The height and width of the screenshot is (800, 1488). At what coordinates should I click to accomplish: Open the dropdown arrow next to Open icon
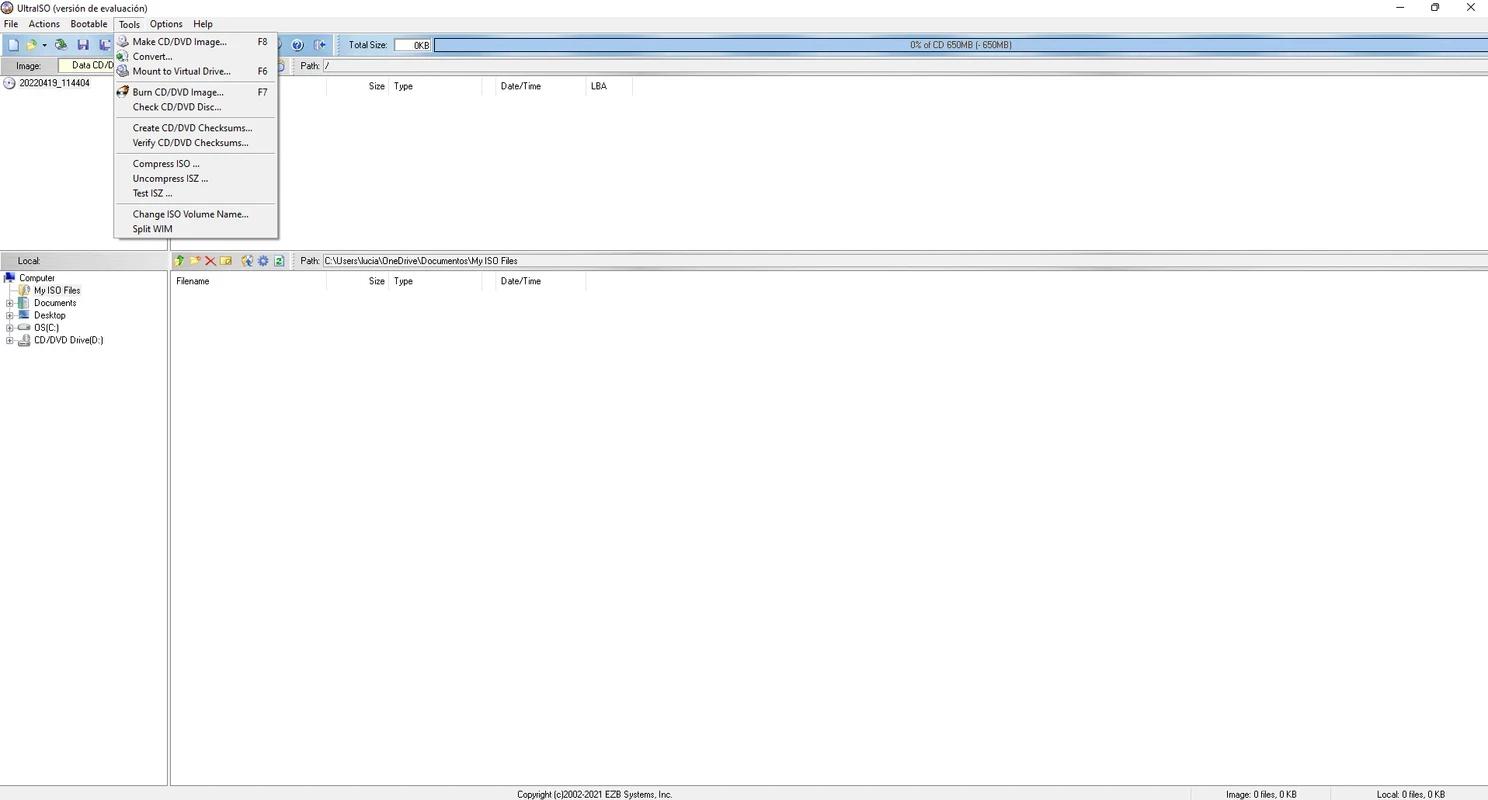pyautogui.click(x=44, y=45)
